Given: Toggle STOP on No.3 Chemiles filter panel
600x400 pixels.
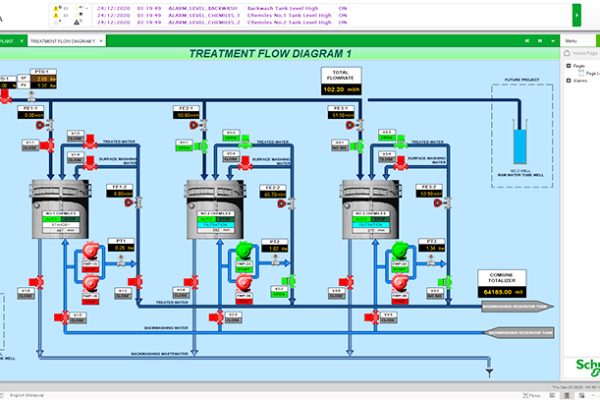Looking at the screenshot, I should click(x=380, y=219).
